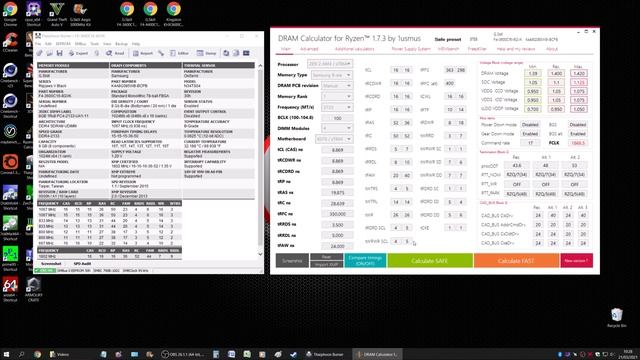Open the Tools menu in Thaiphoon Burner

coord(94,44)
